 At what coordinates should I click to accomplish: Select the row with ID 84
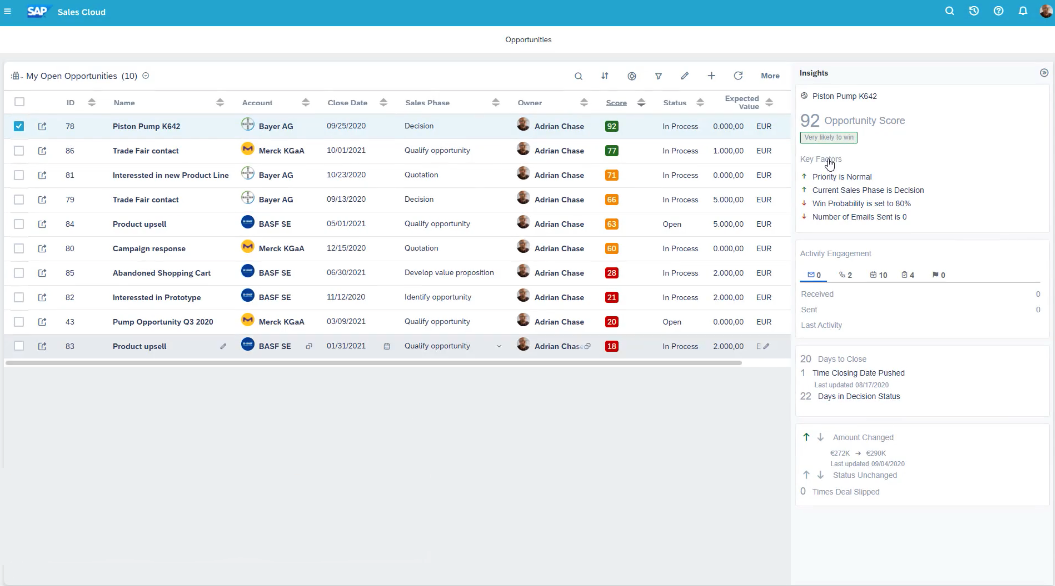pyautogui.click(x=19, y=224)
